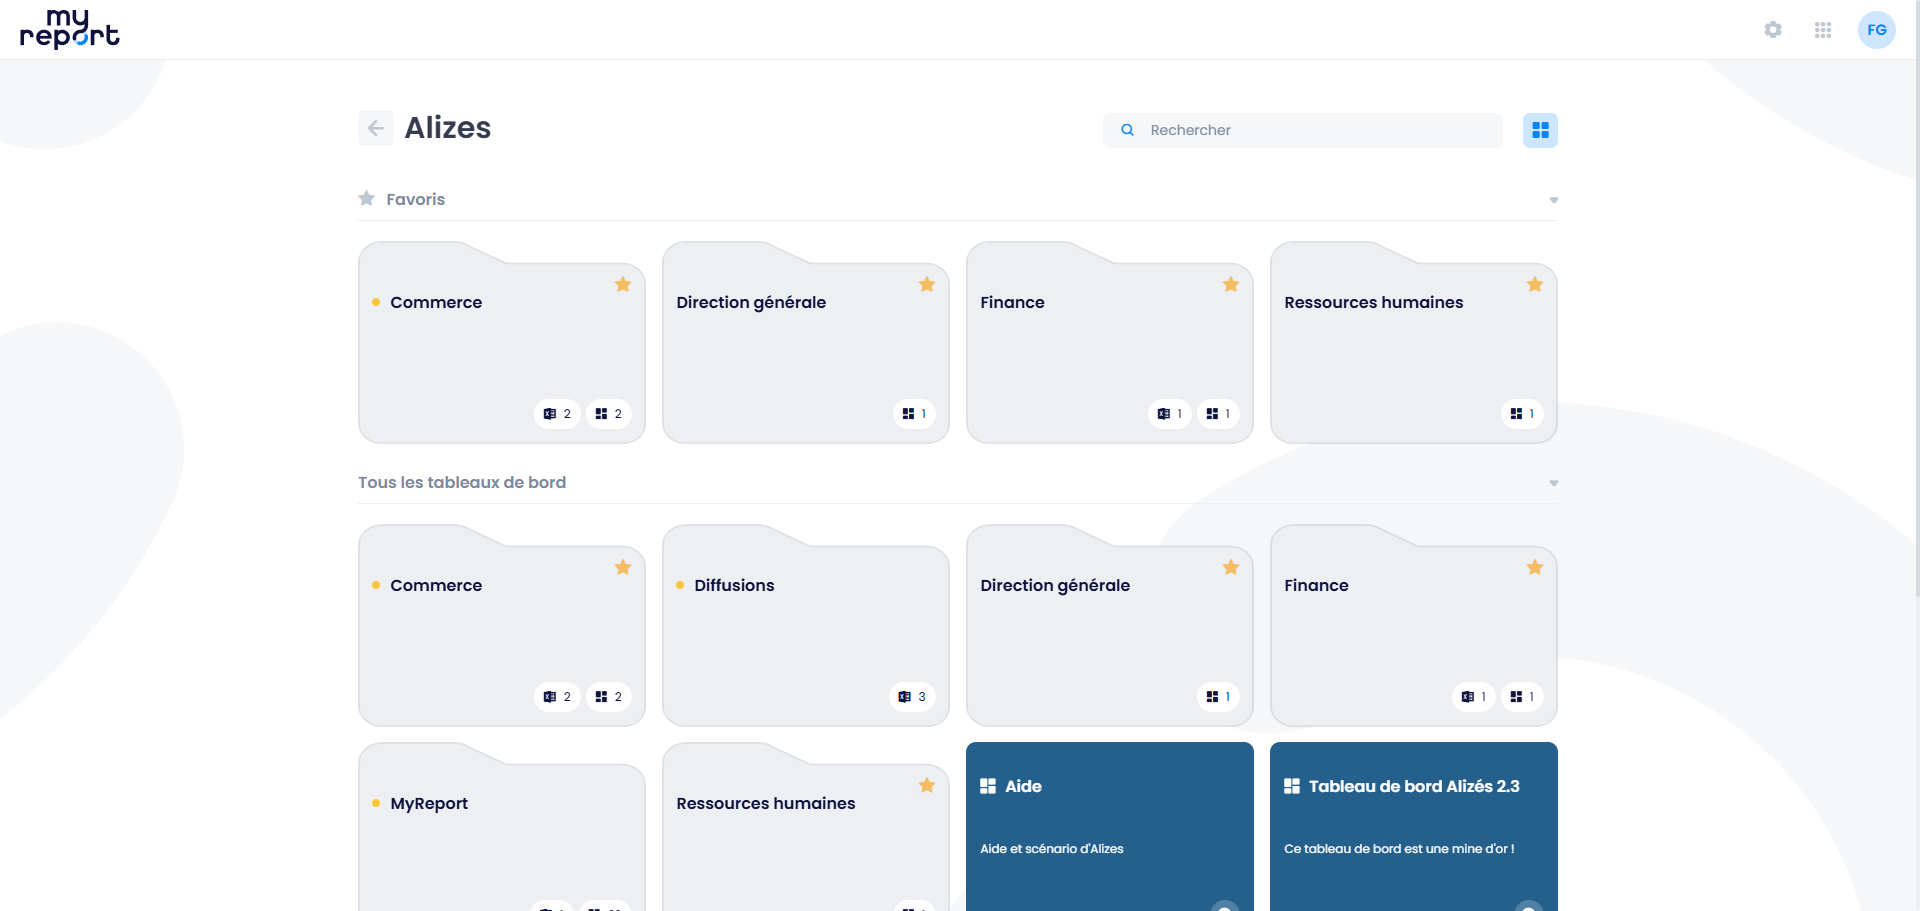Open the applications grid menu
The image size is (1920, 911).
pyautogui.click(x=1822, y=30)
